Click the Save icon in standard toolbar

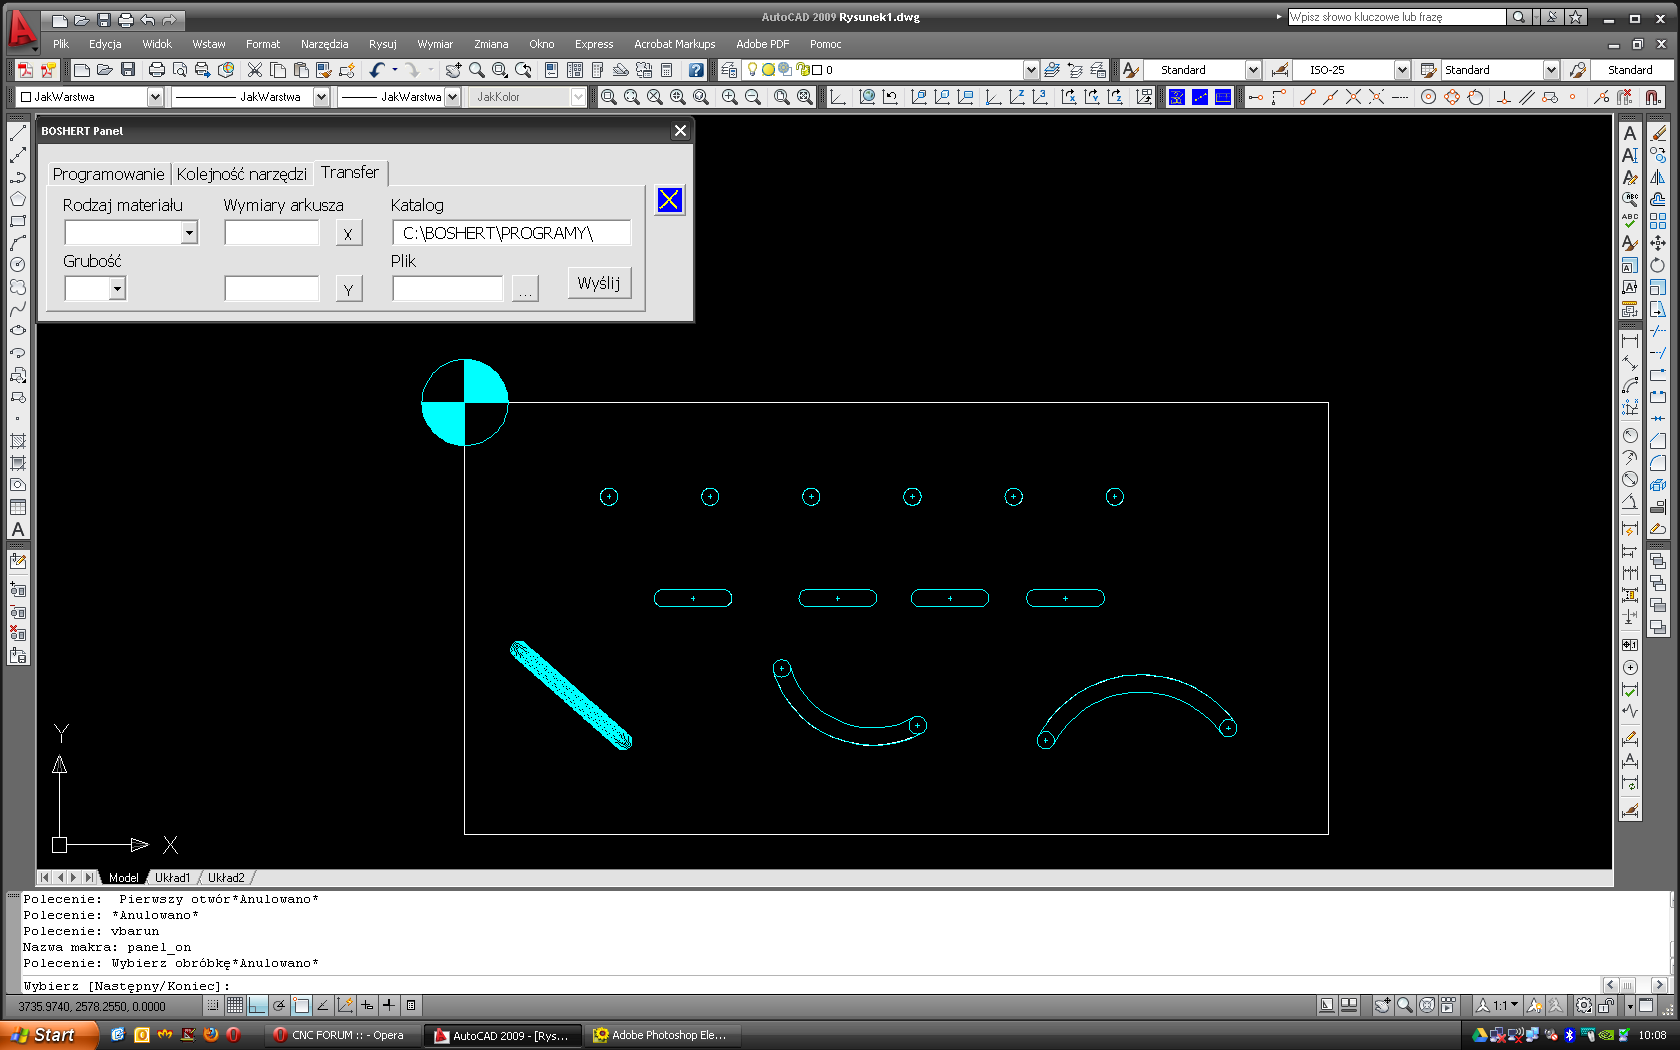tap(128, 70)
